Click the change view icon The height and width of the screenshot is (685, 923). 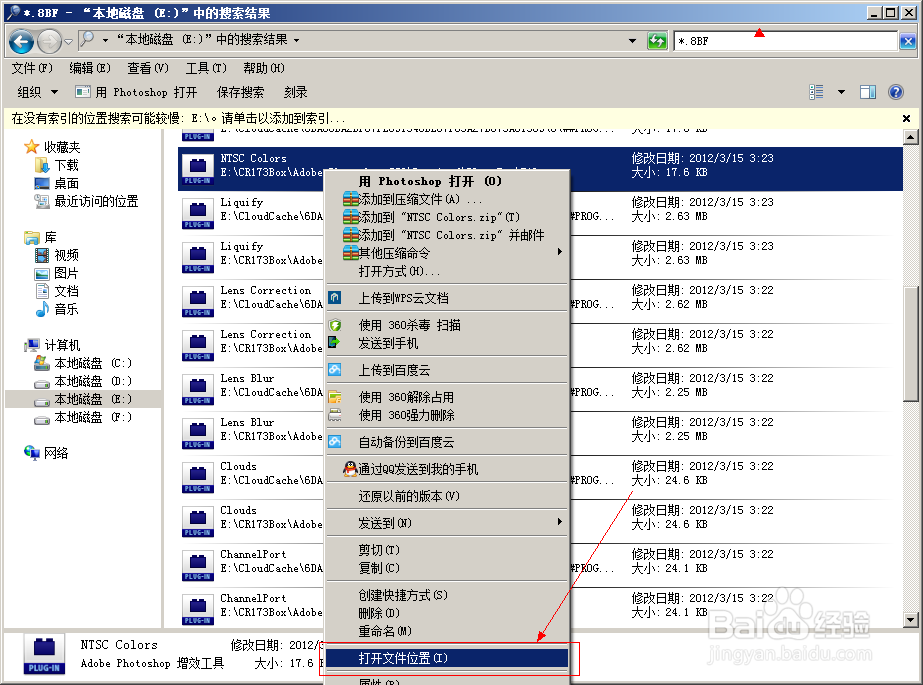click(x=816, y=92)
